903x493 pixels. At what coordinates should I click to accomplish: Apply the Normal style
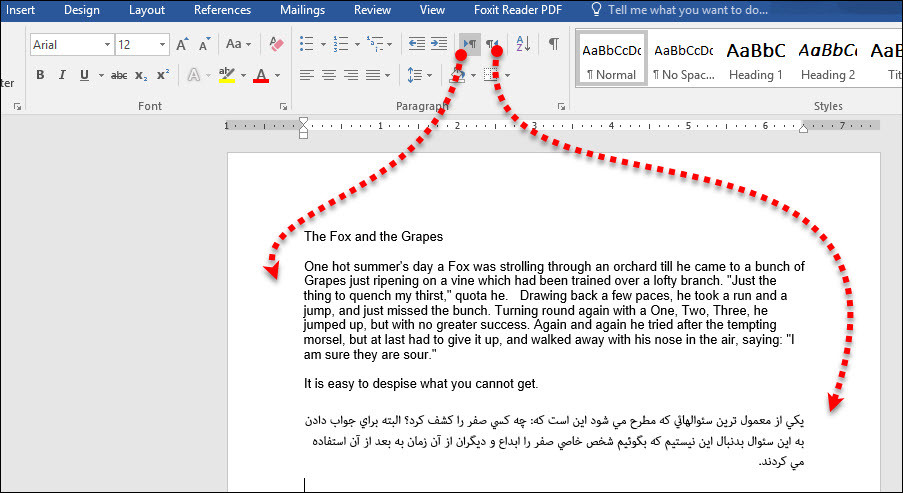click(612, 60)
